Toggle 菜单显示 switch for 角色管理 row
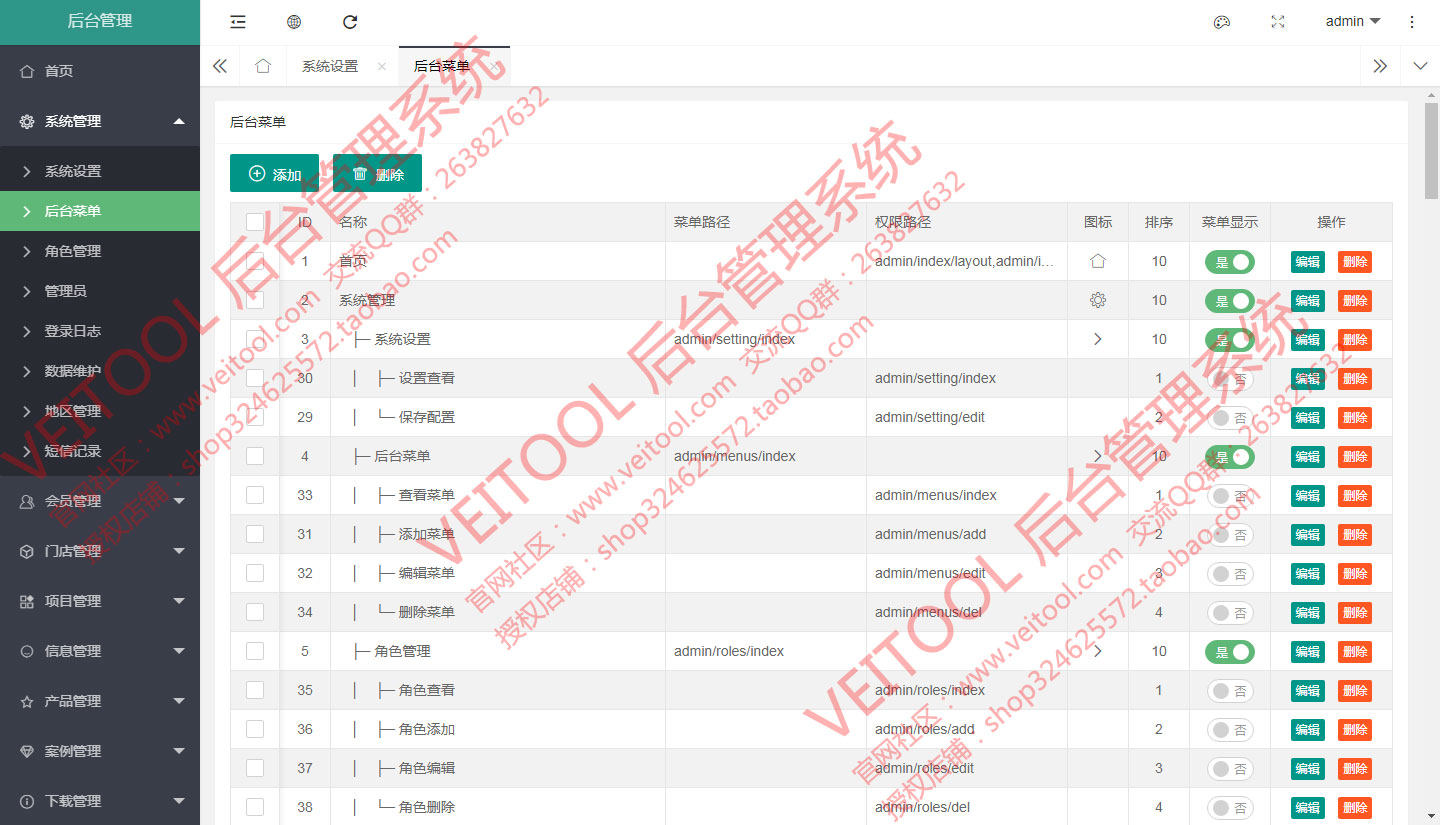This screenshot has width=1440, height=825. pos(1230,652)
